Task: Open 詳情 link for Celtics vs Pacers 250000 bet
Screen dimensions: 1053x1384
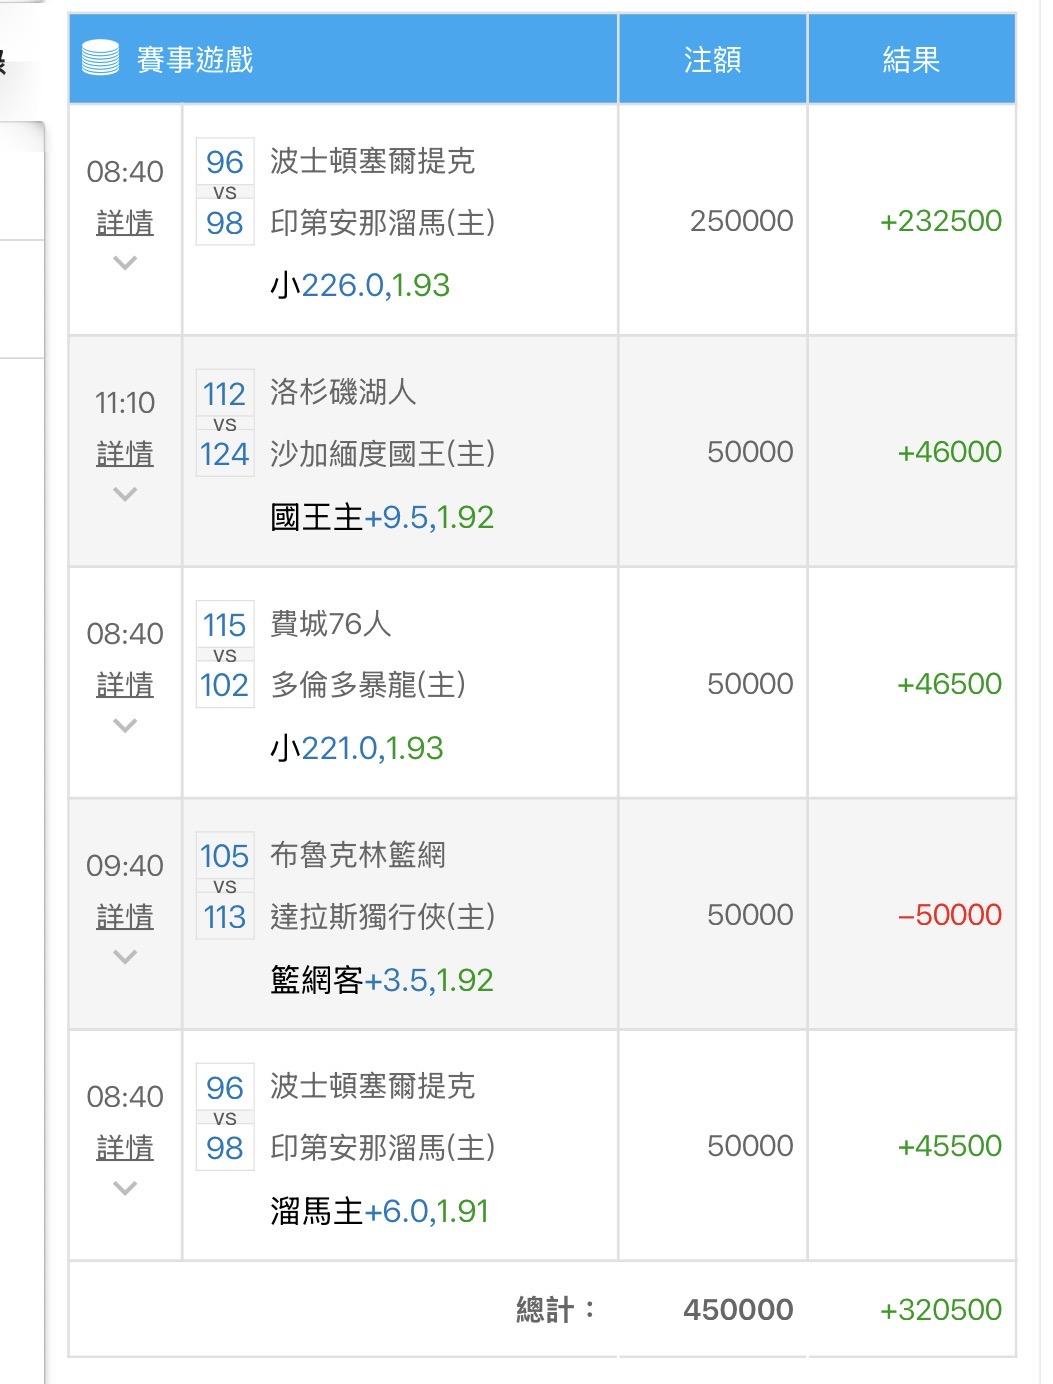Action: click(x=125, y=222)
